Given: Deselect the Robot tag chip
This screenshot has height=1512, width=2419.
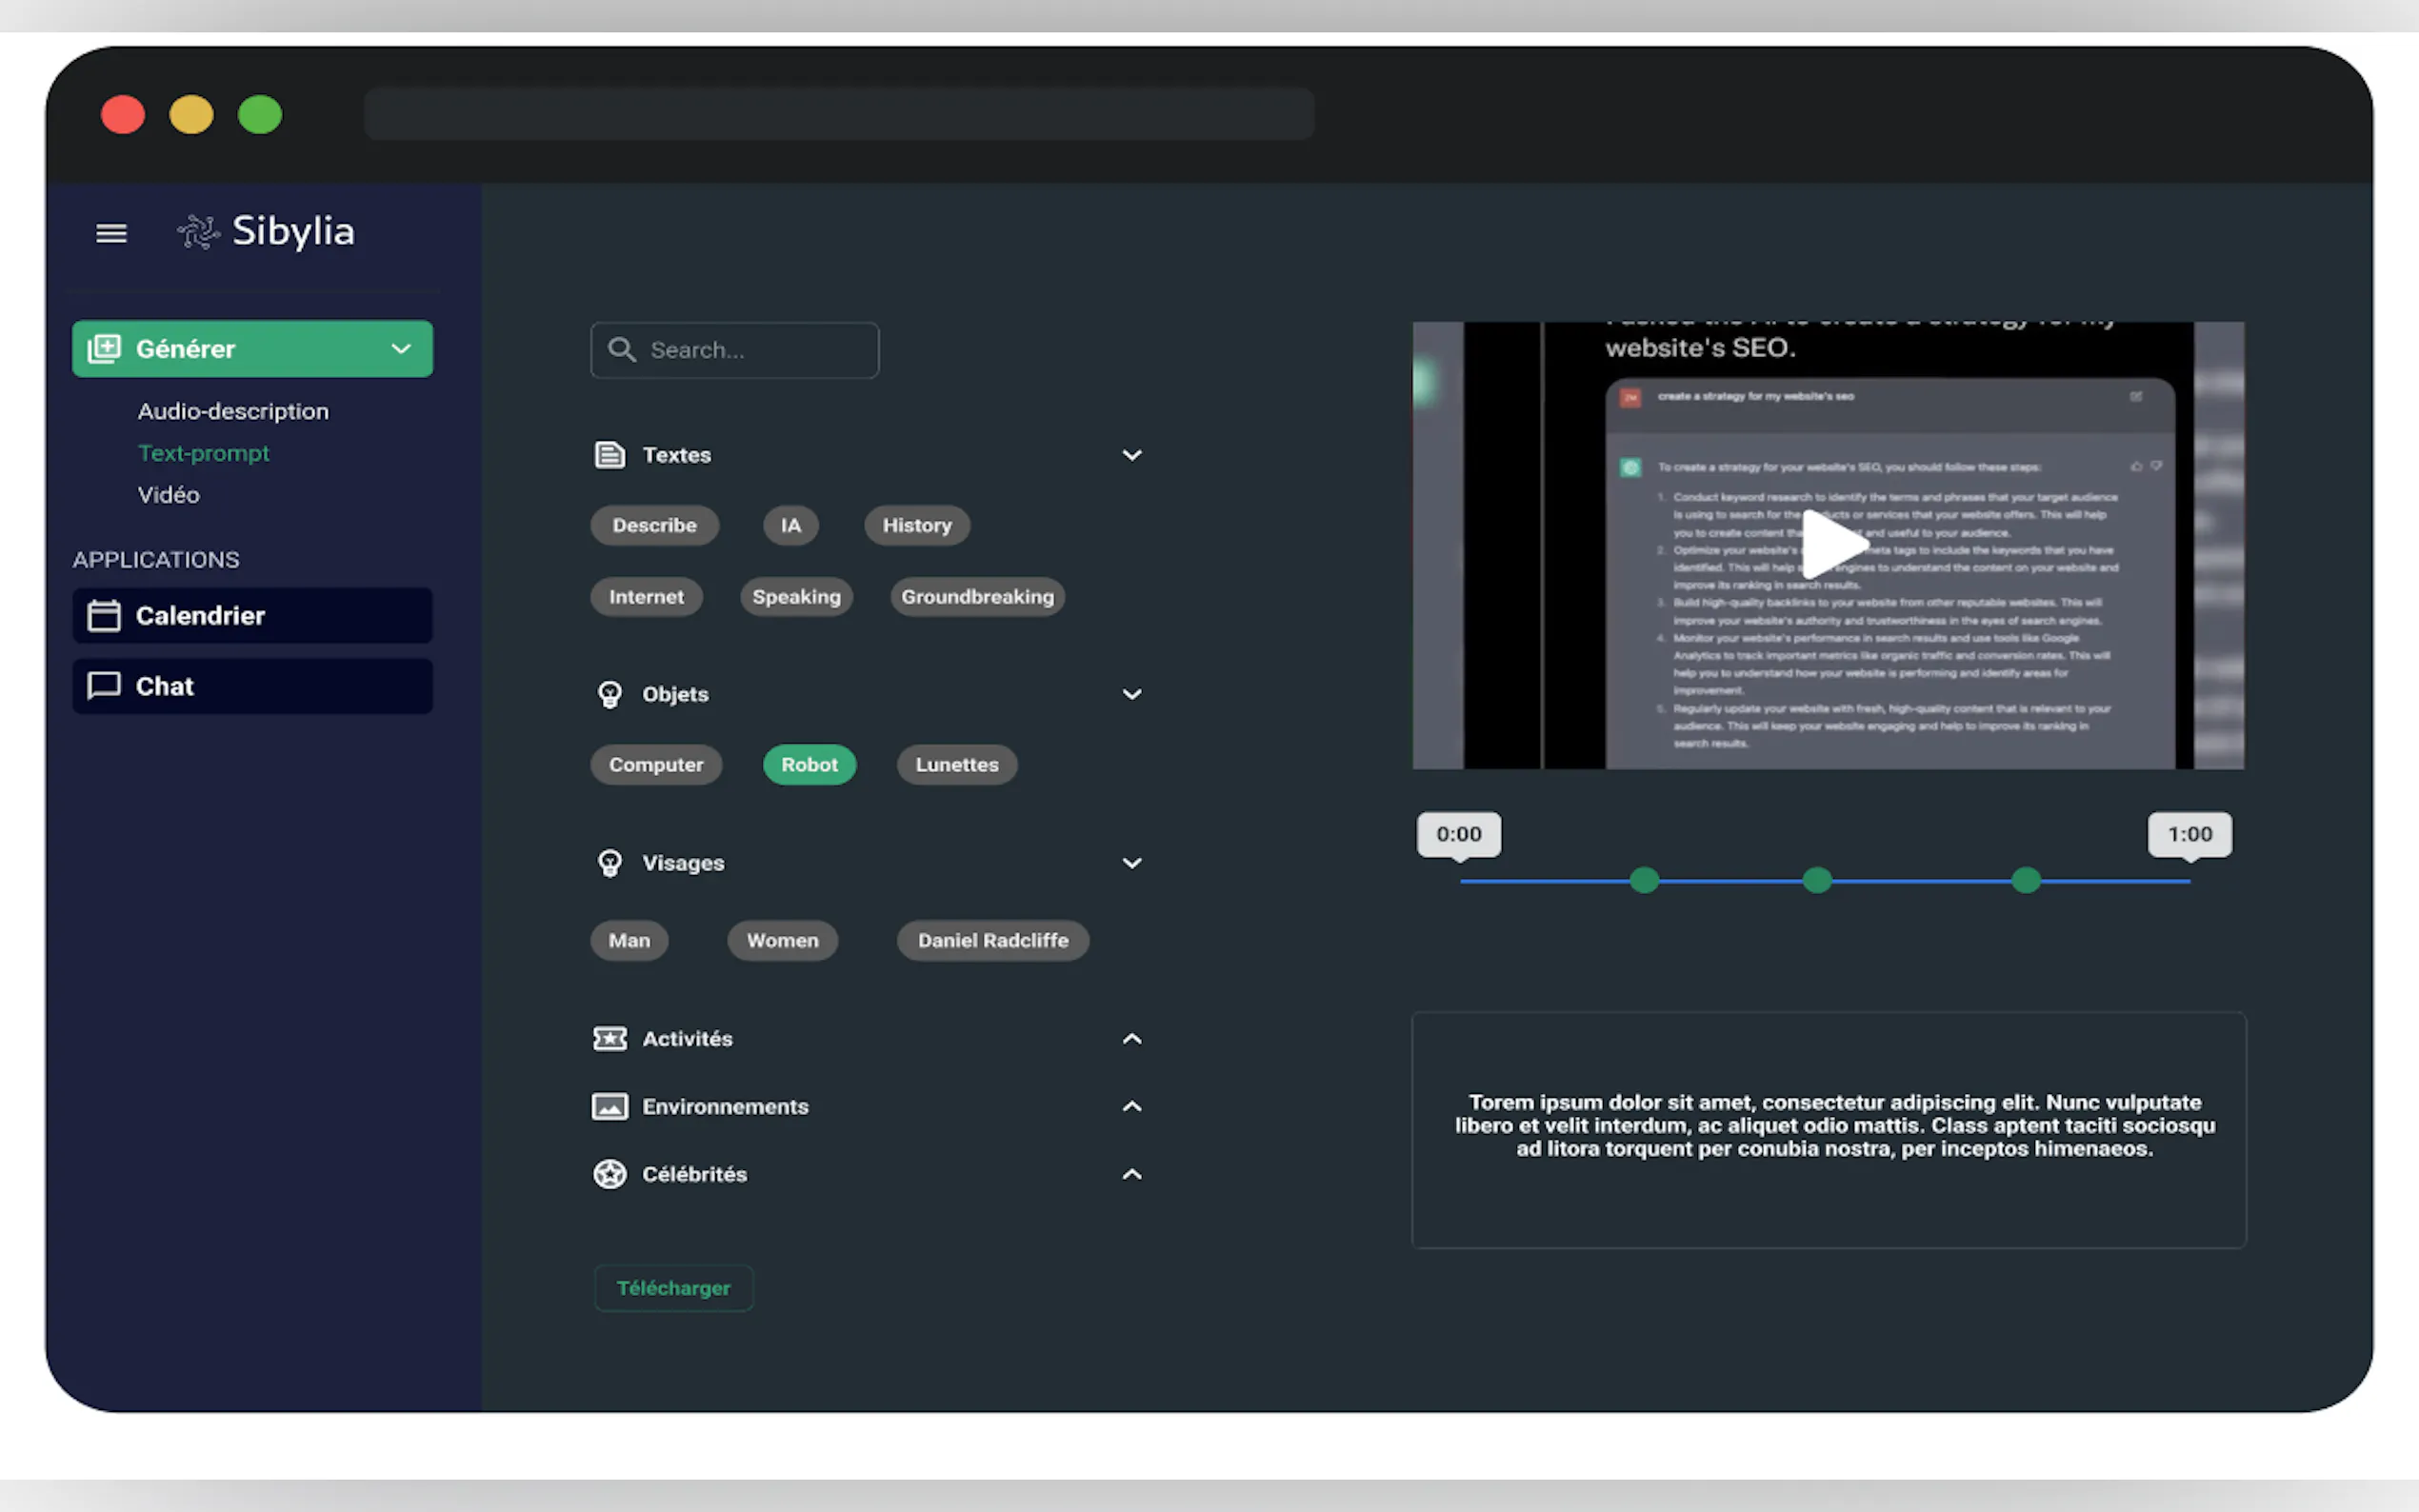Looking at the screenshot, I should [808, 765].
